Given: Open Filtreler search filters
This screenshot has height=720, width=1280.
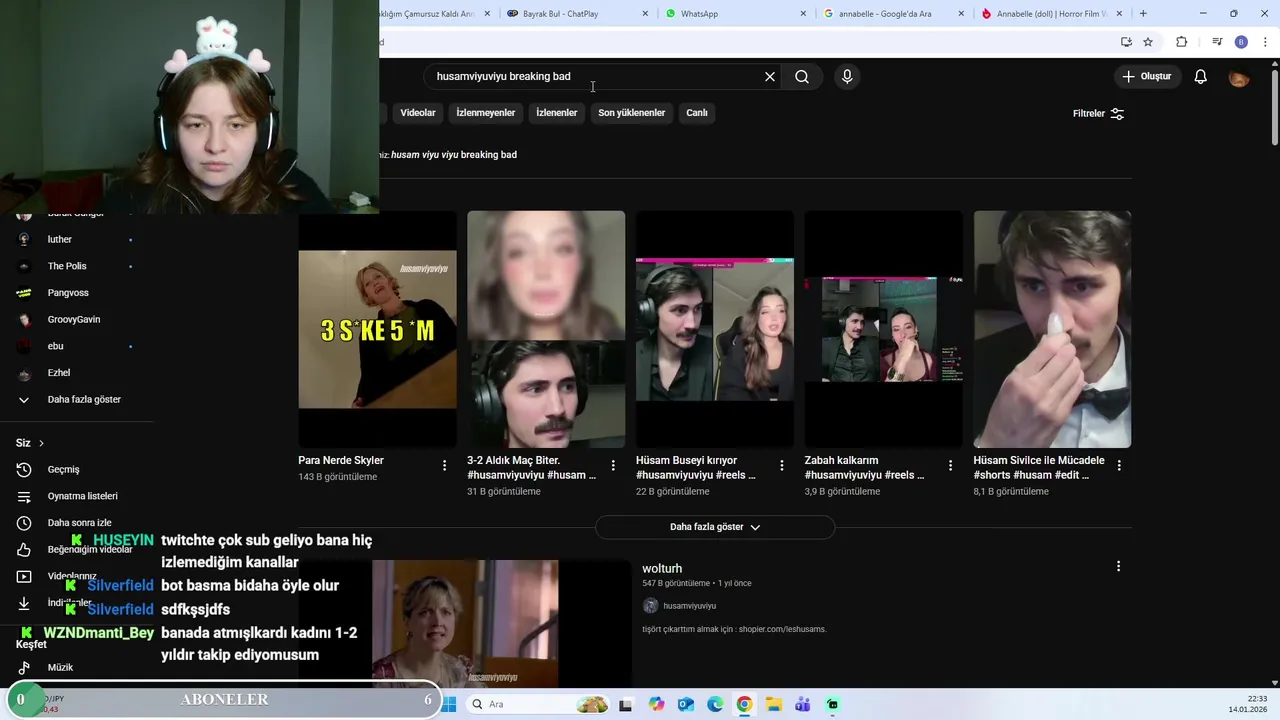Looking at the screenshot, I should pyautogui.click(x=1098, y=114).
